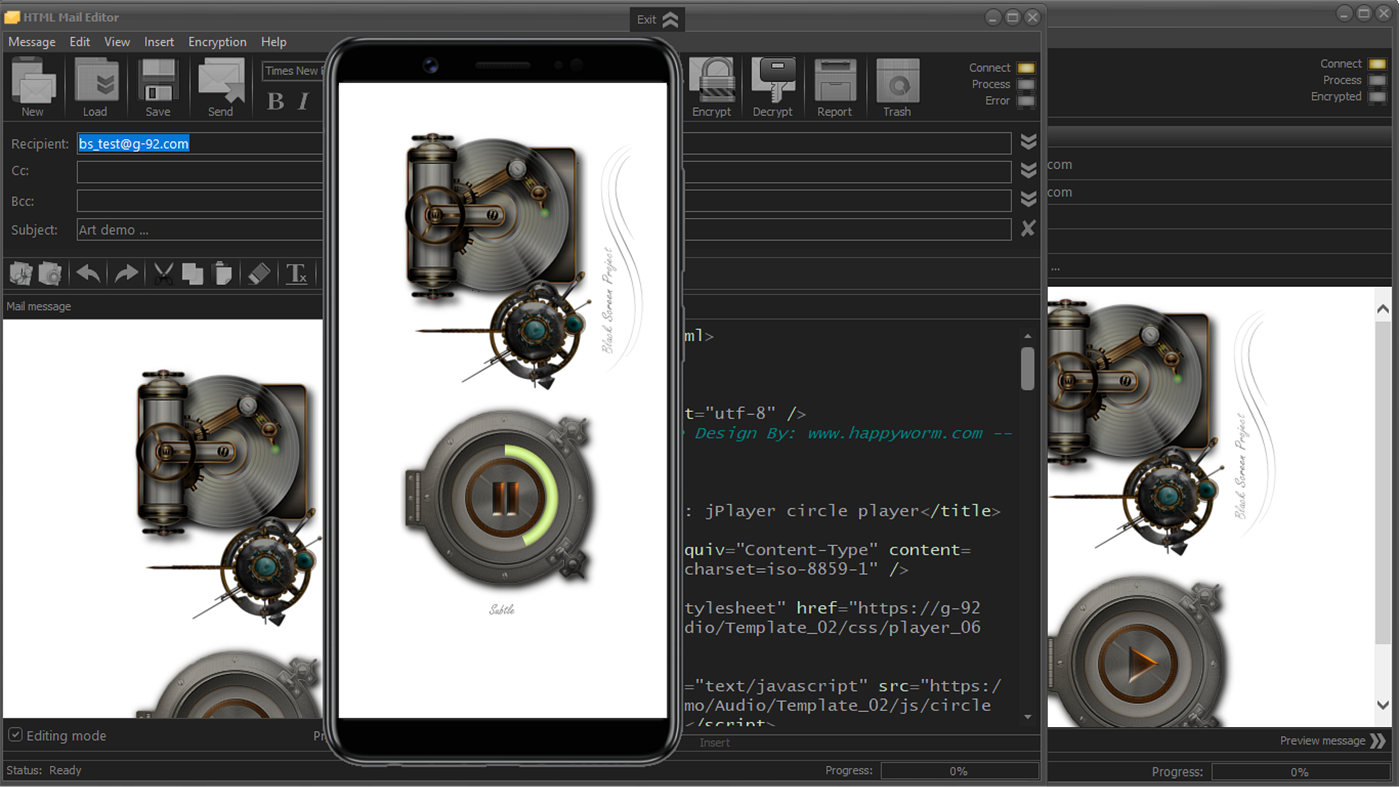Click the code editor scrollbar down arrow
Screen dimensions: 1399x787
pos(1028,717)
